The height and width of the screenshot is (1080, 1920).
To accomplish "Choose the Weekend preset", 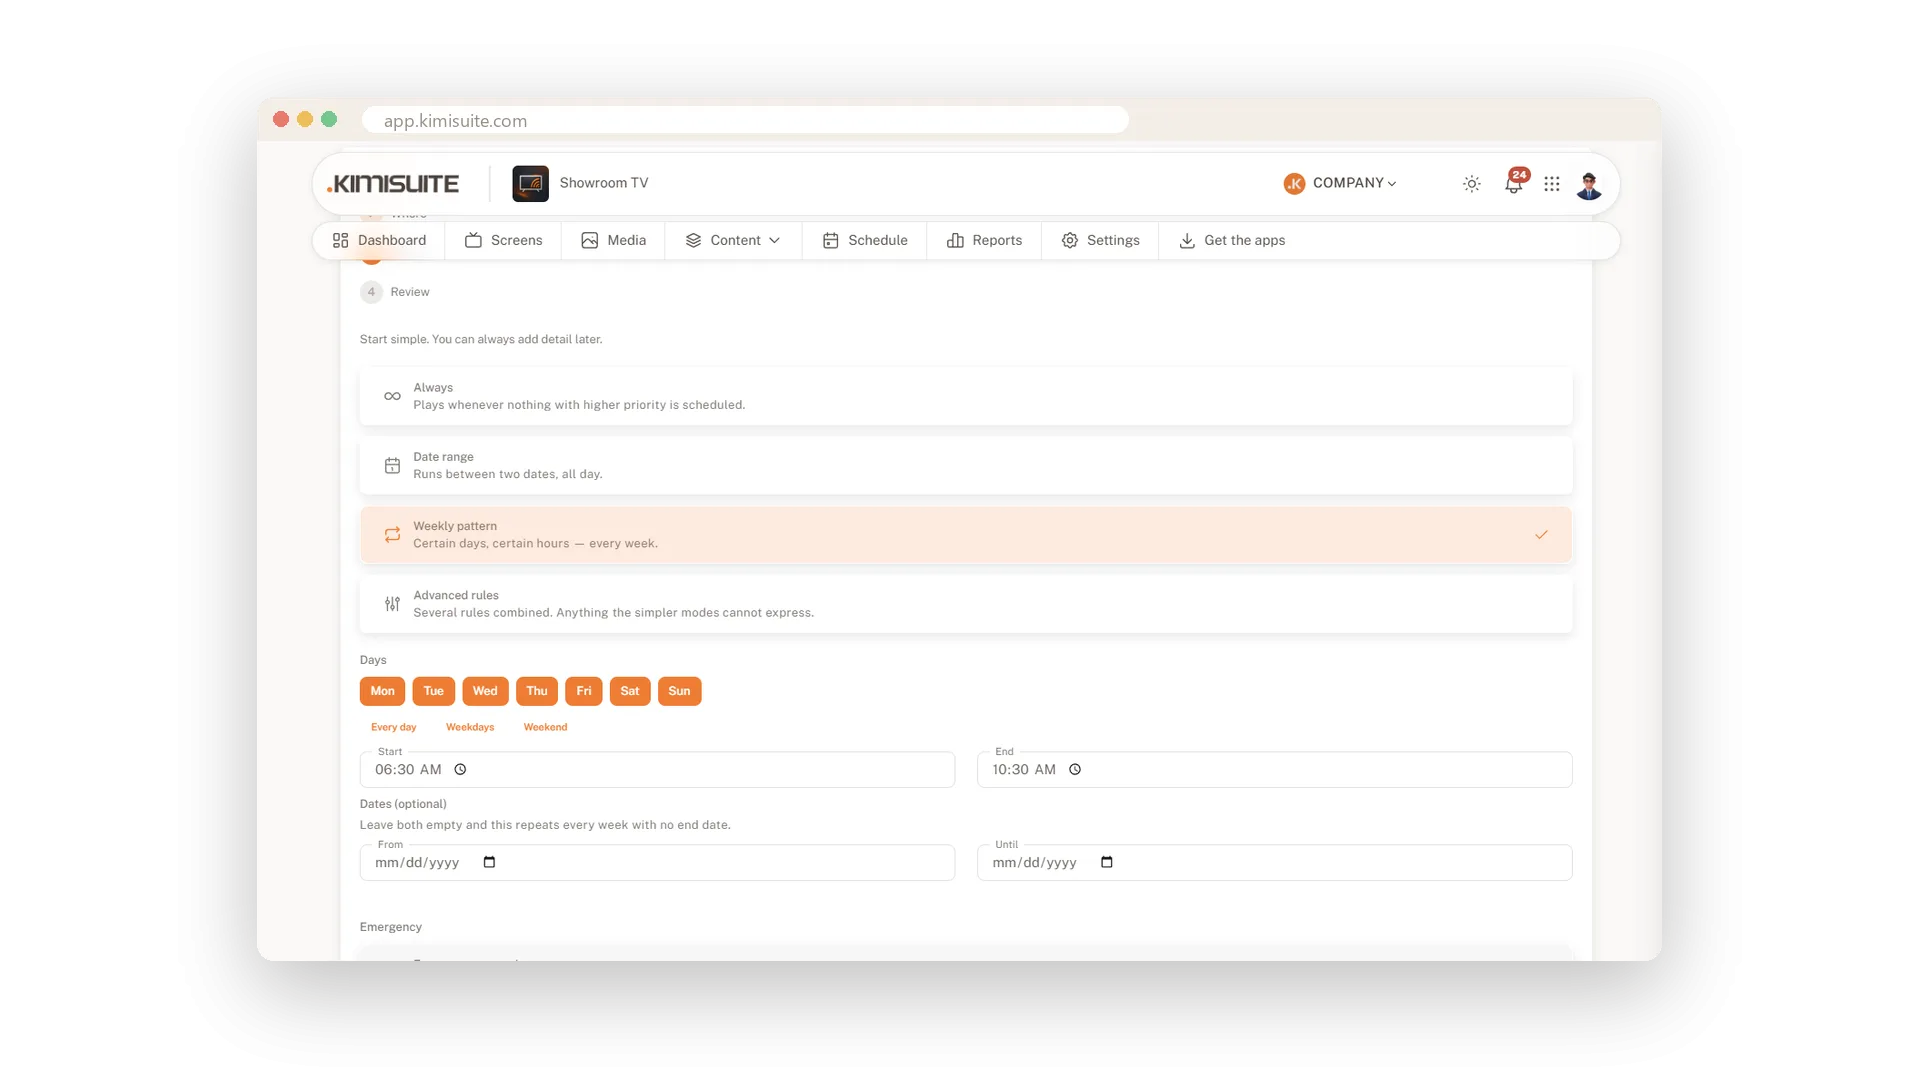I will pos(545,727).
